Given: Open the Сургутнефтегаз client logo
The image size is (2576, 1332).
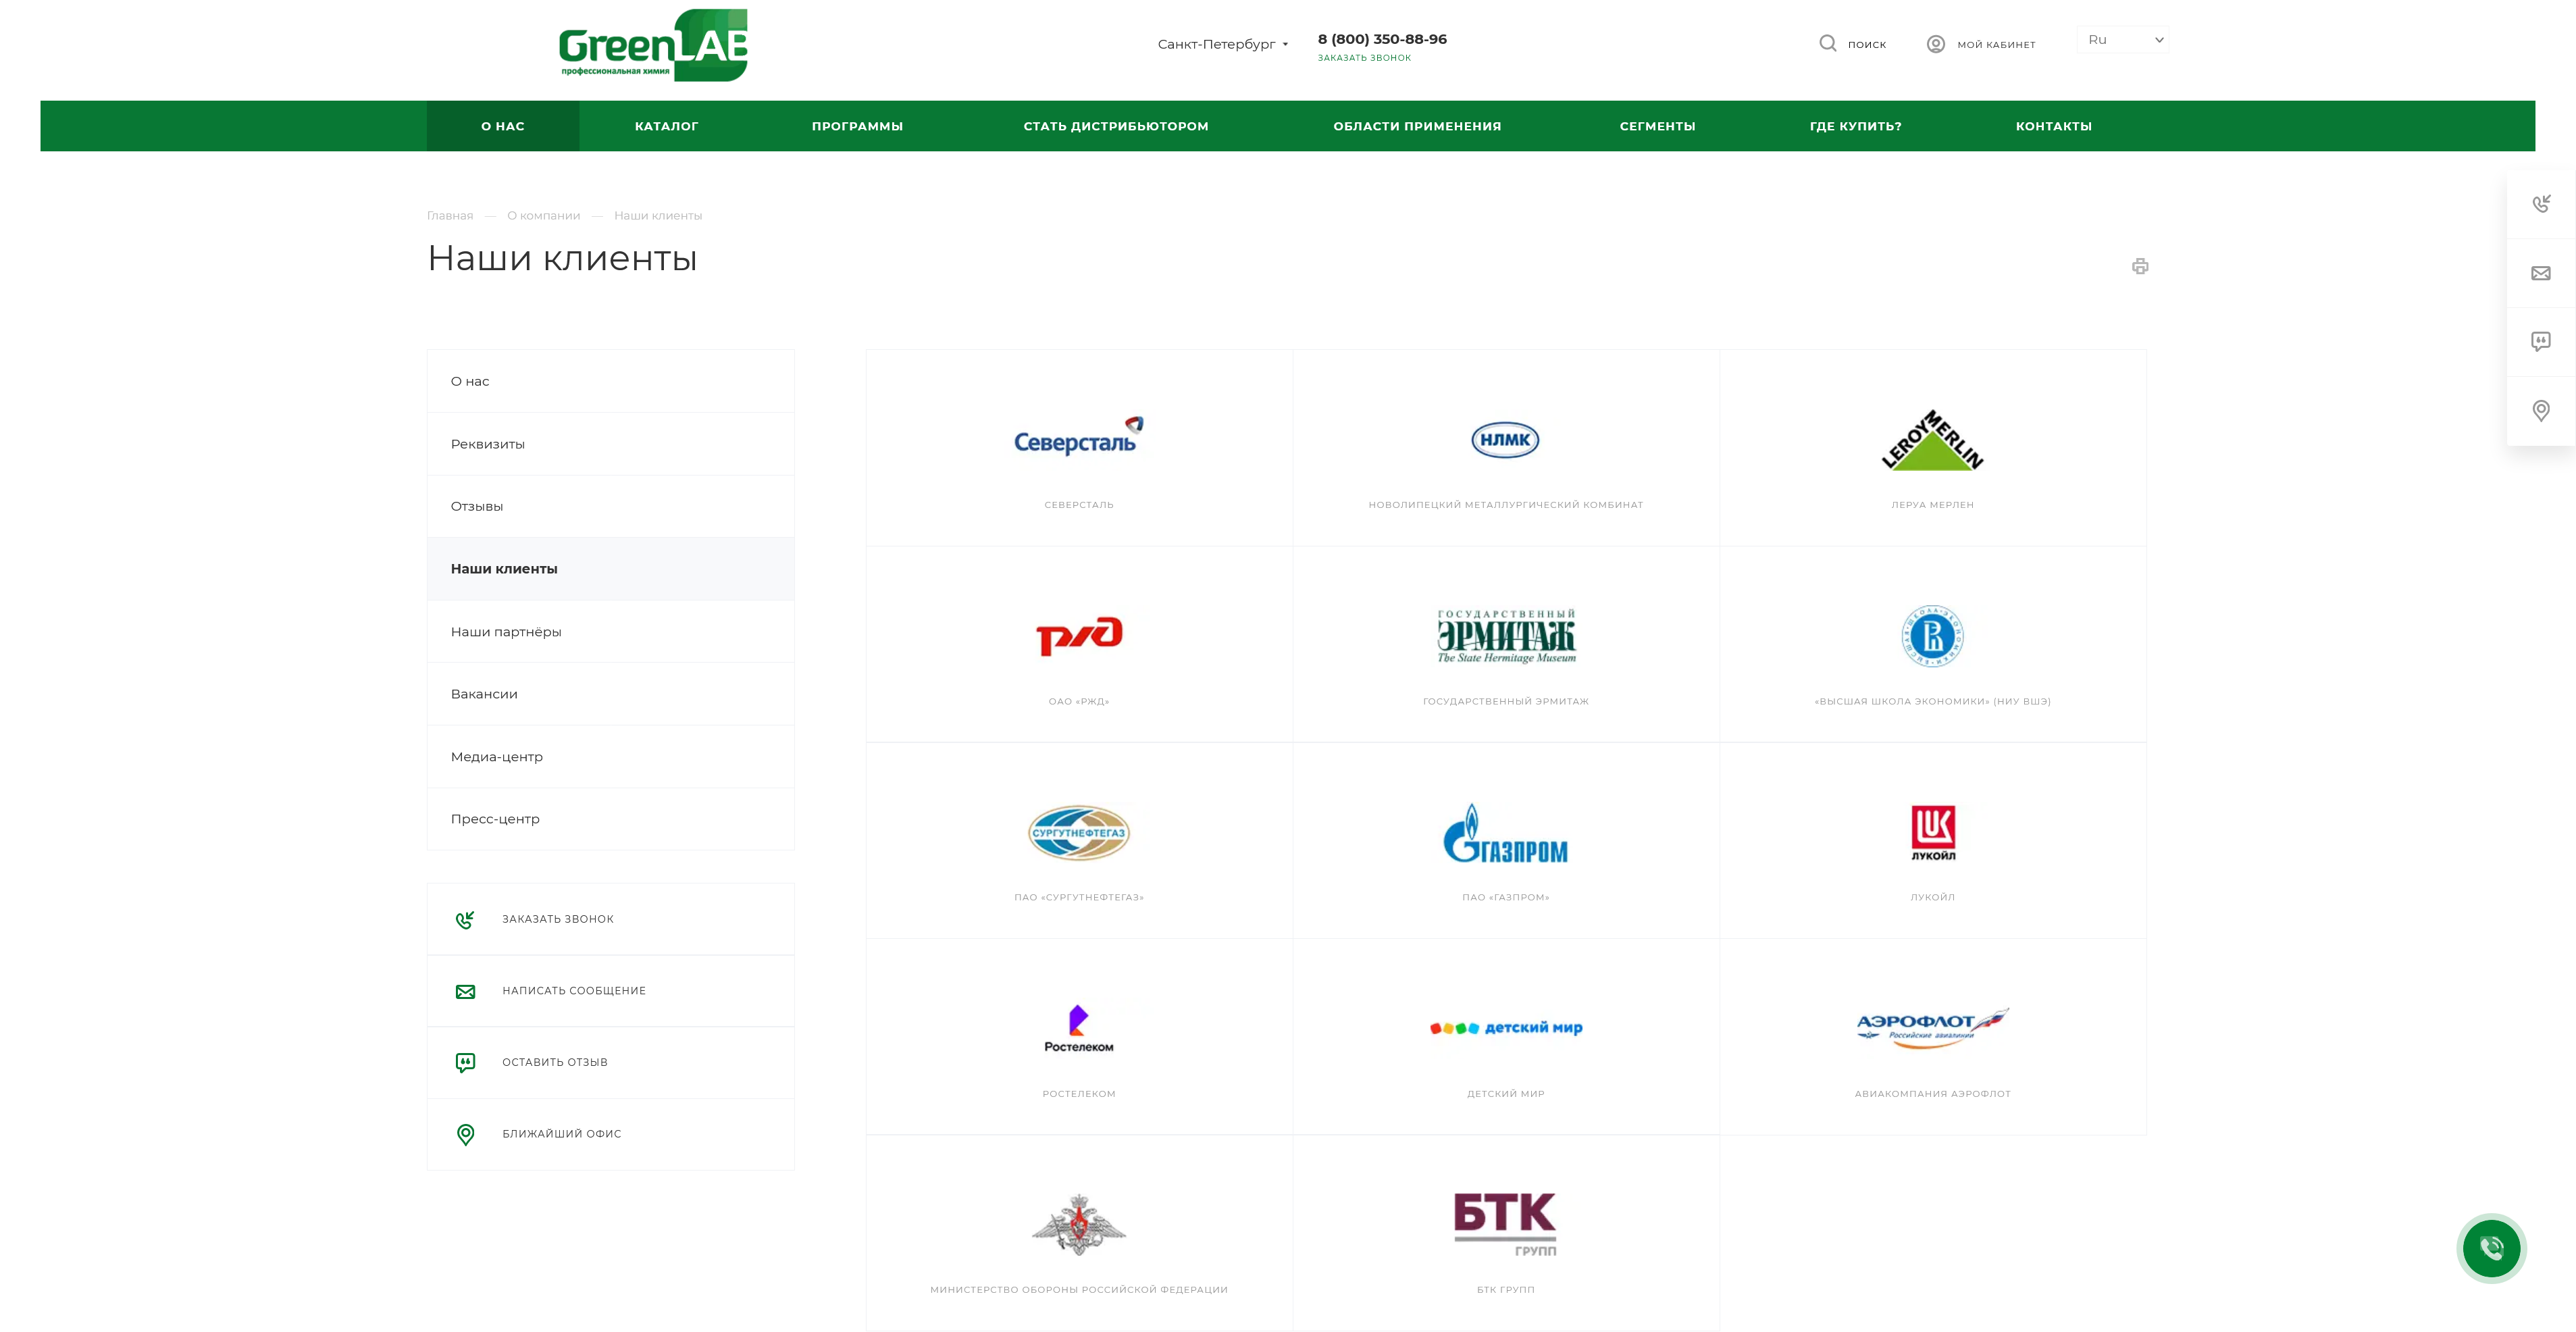Looking at the screenshot, I should [x=1078, y=833].
